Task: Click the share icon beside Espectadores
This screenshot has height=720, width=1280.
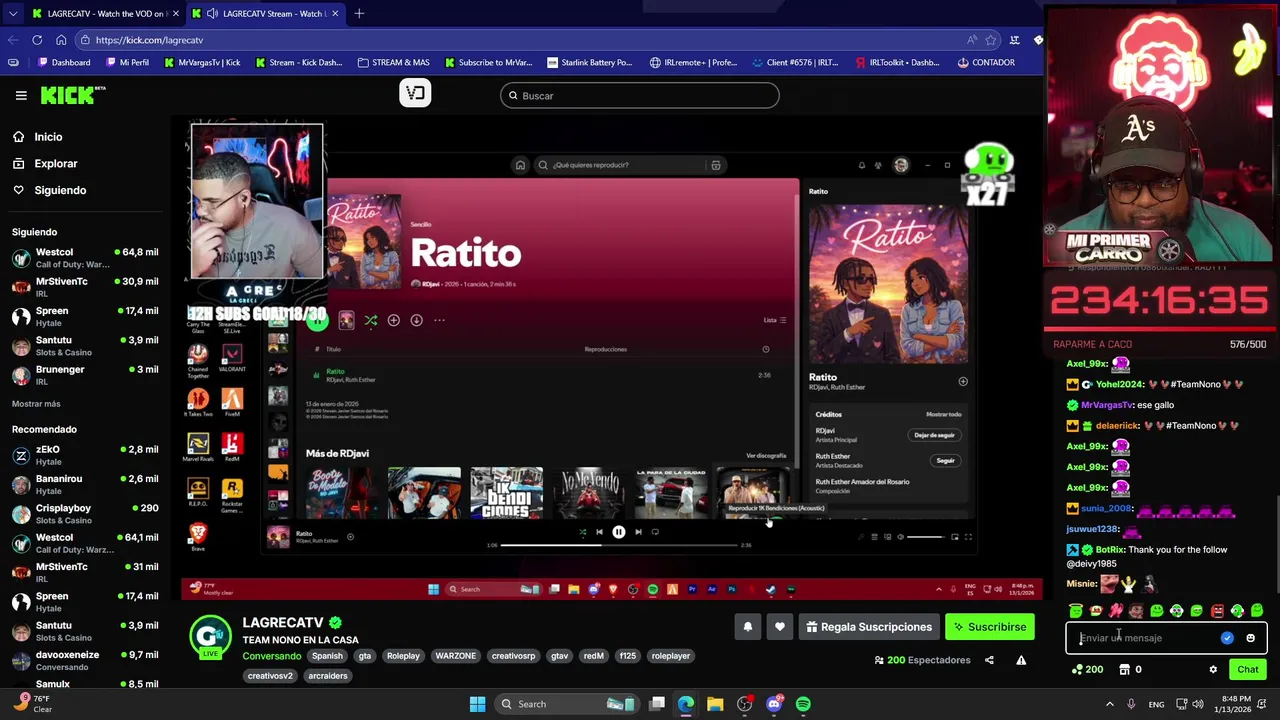Action: click(989, 660)
